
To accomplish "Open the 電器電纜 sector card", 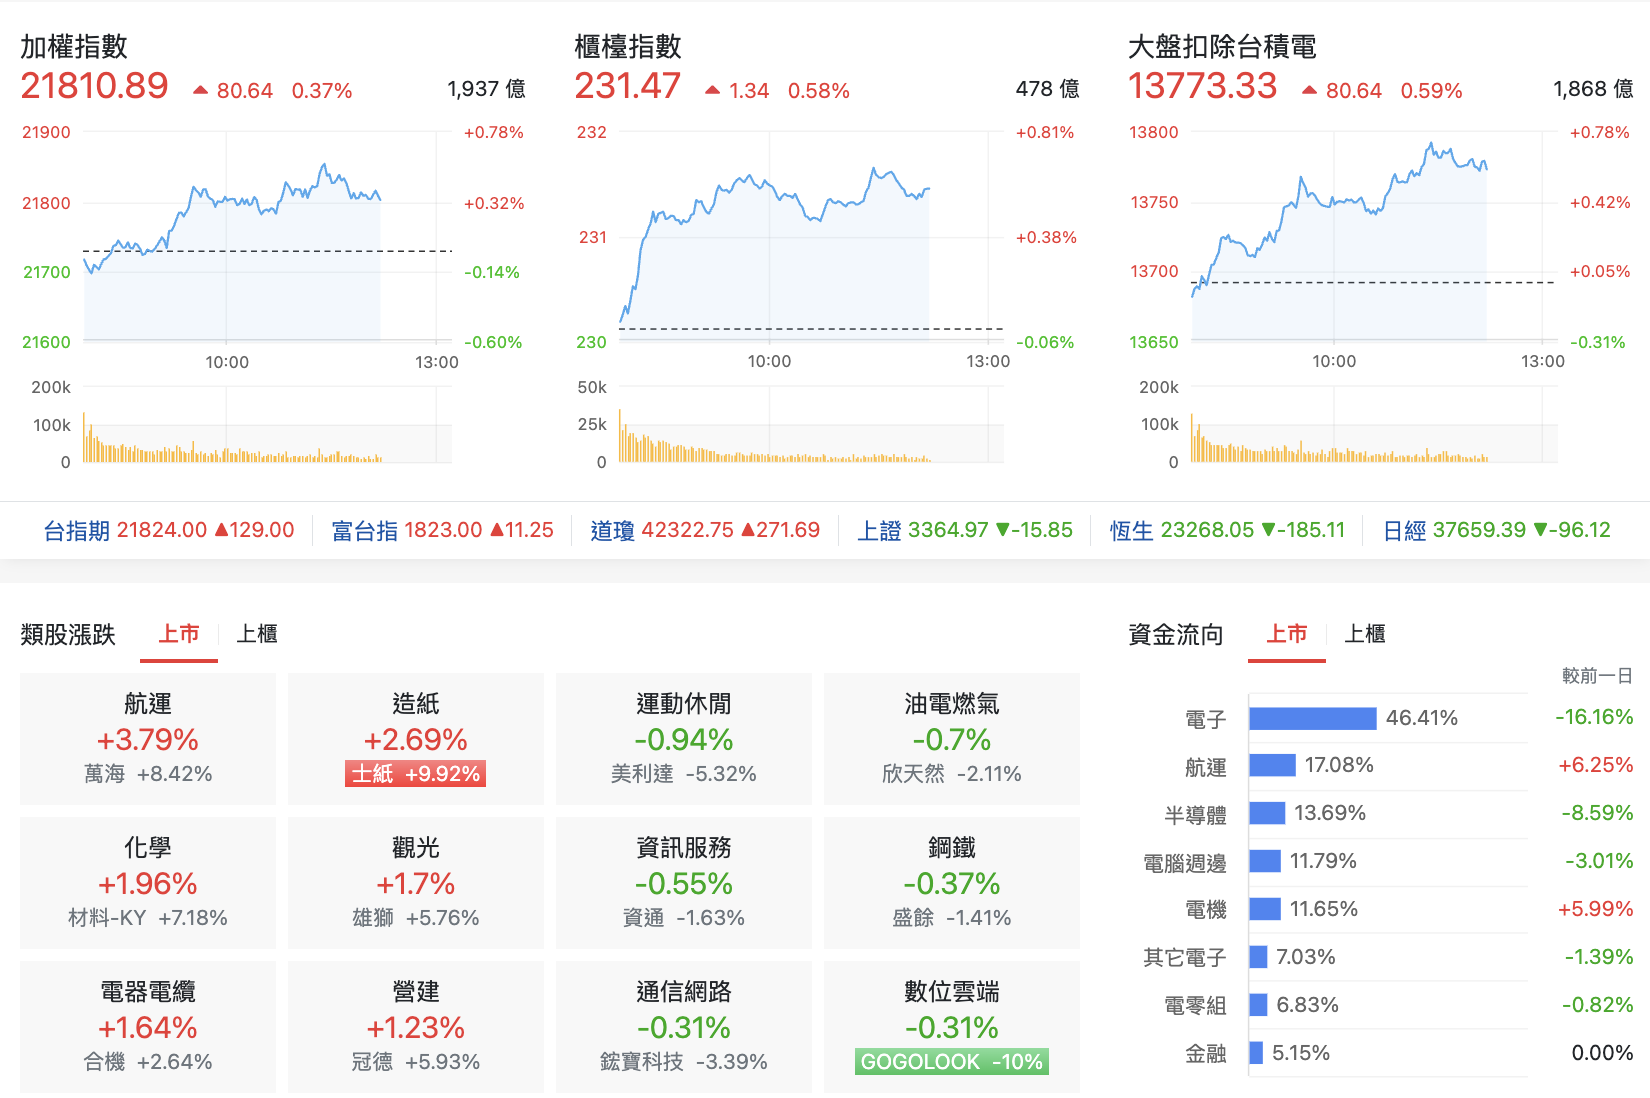I will (x=148, y=1027).
